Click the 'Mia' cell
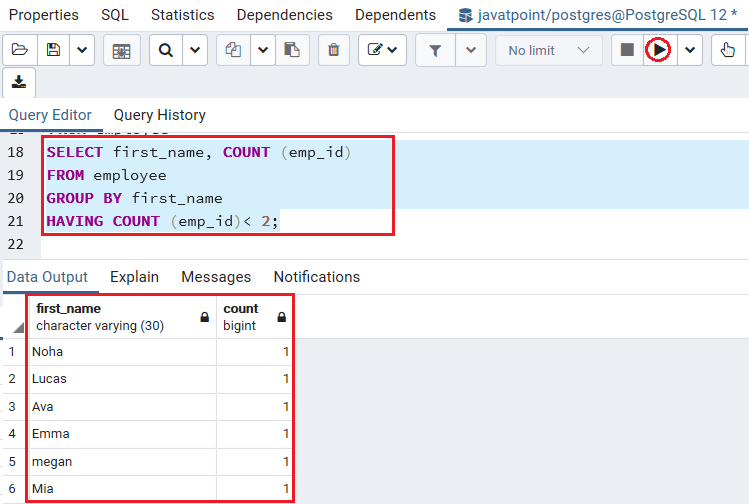This screenshot has height=504, width=749. pos(122,489)
